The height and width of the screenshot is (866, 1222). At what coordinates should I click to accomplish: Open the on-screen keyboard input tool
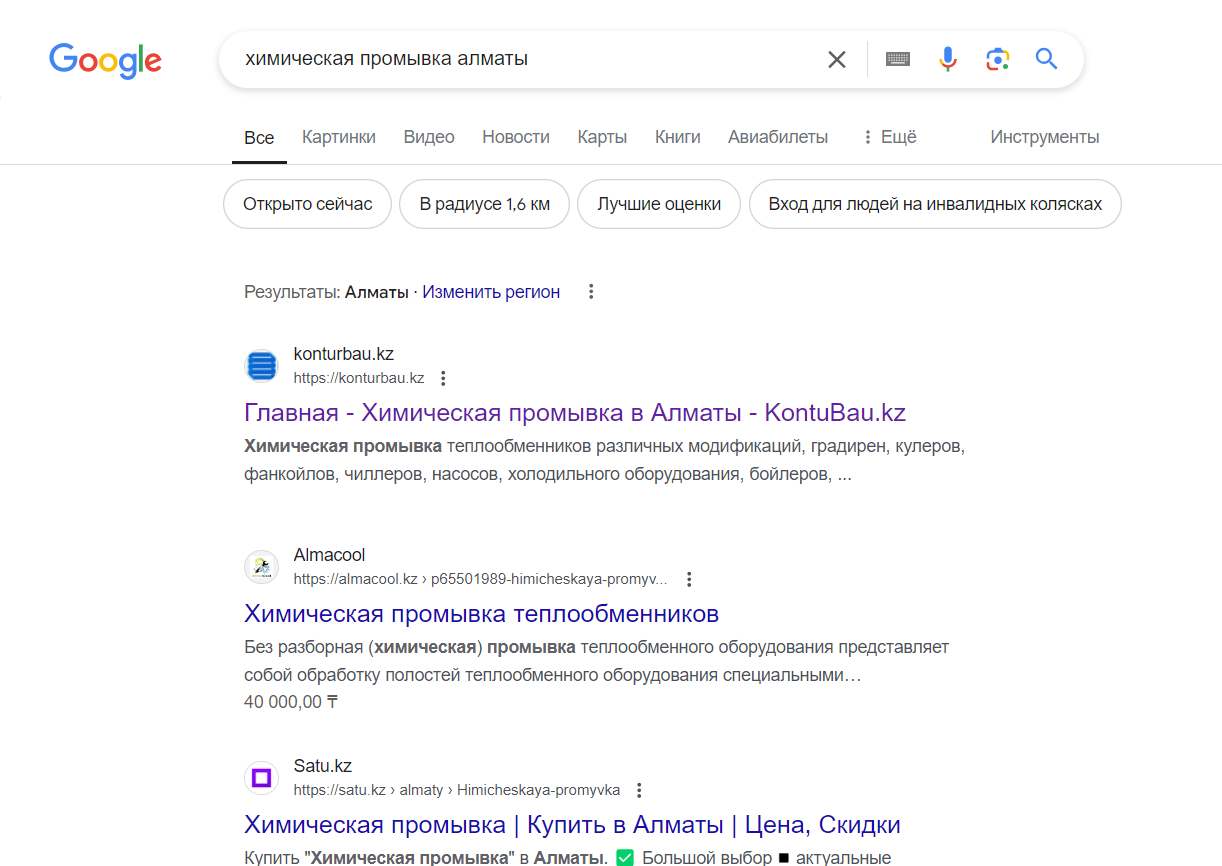coord(898,59)
